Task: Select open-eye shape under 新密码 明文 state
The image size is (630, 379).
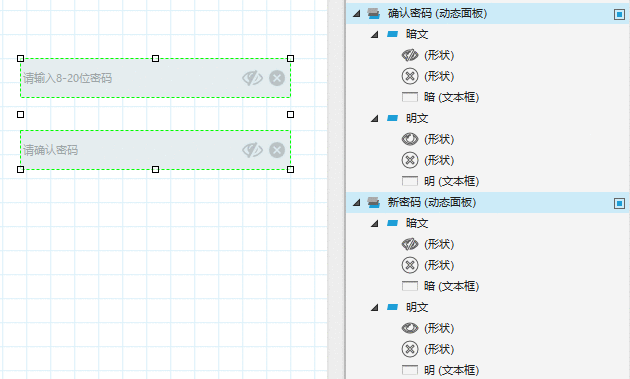Action: [410, 328]
